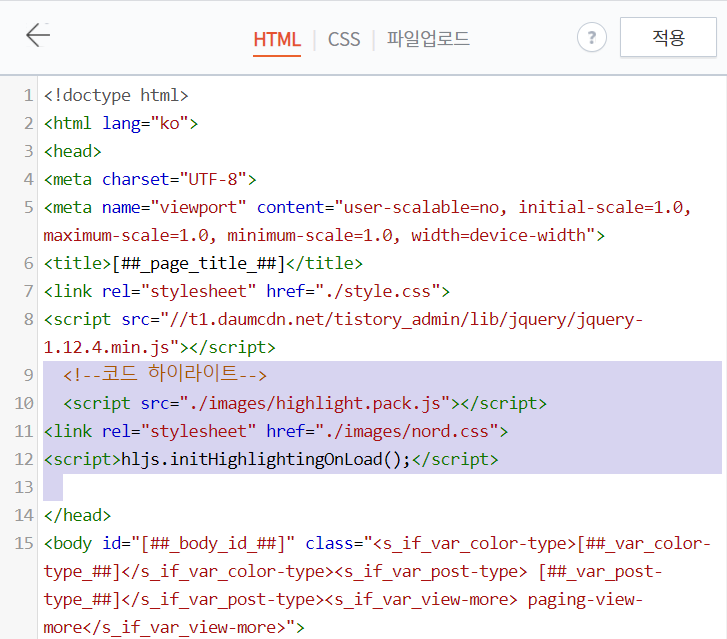Click line number 1 in gutter

click(x=28, y=96)
